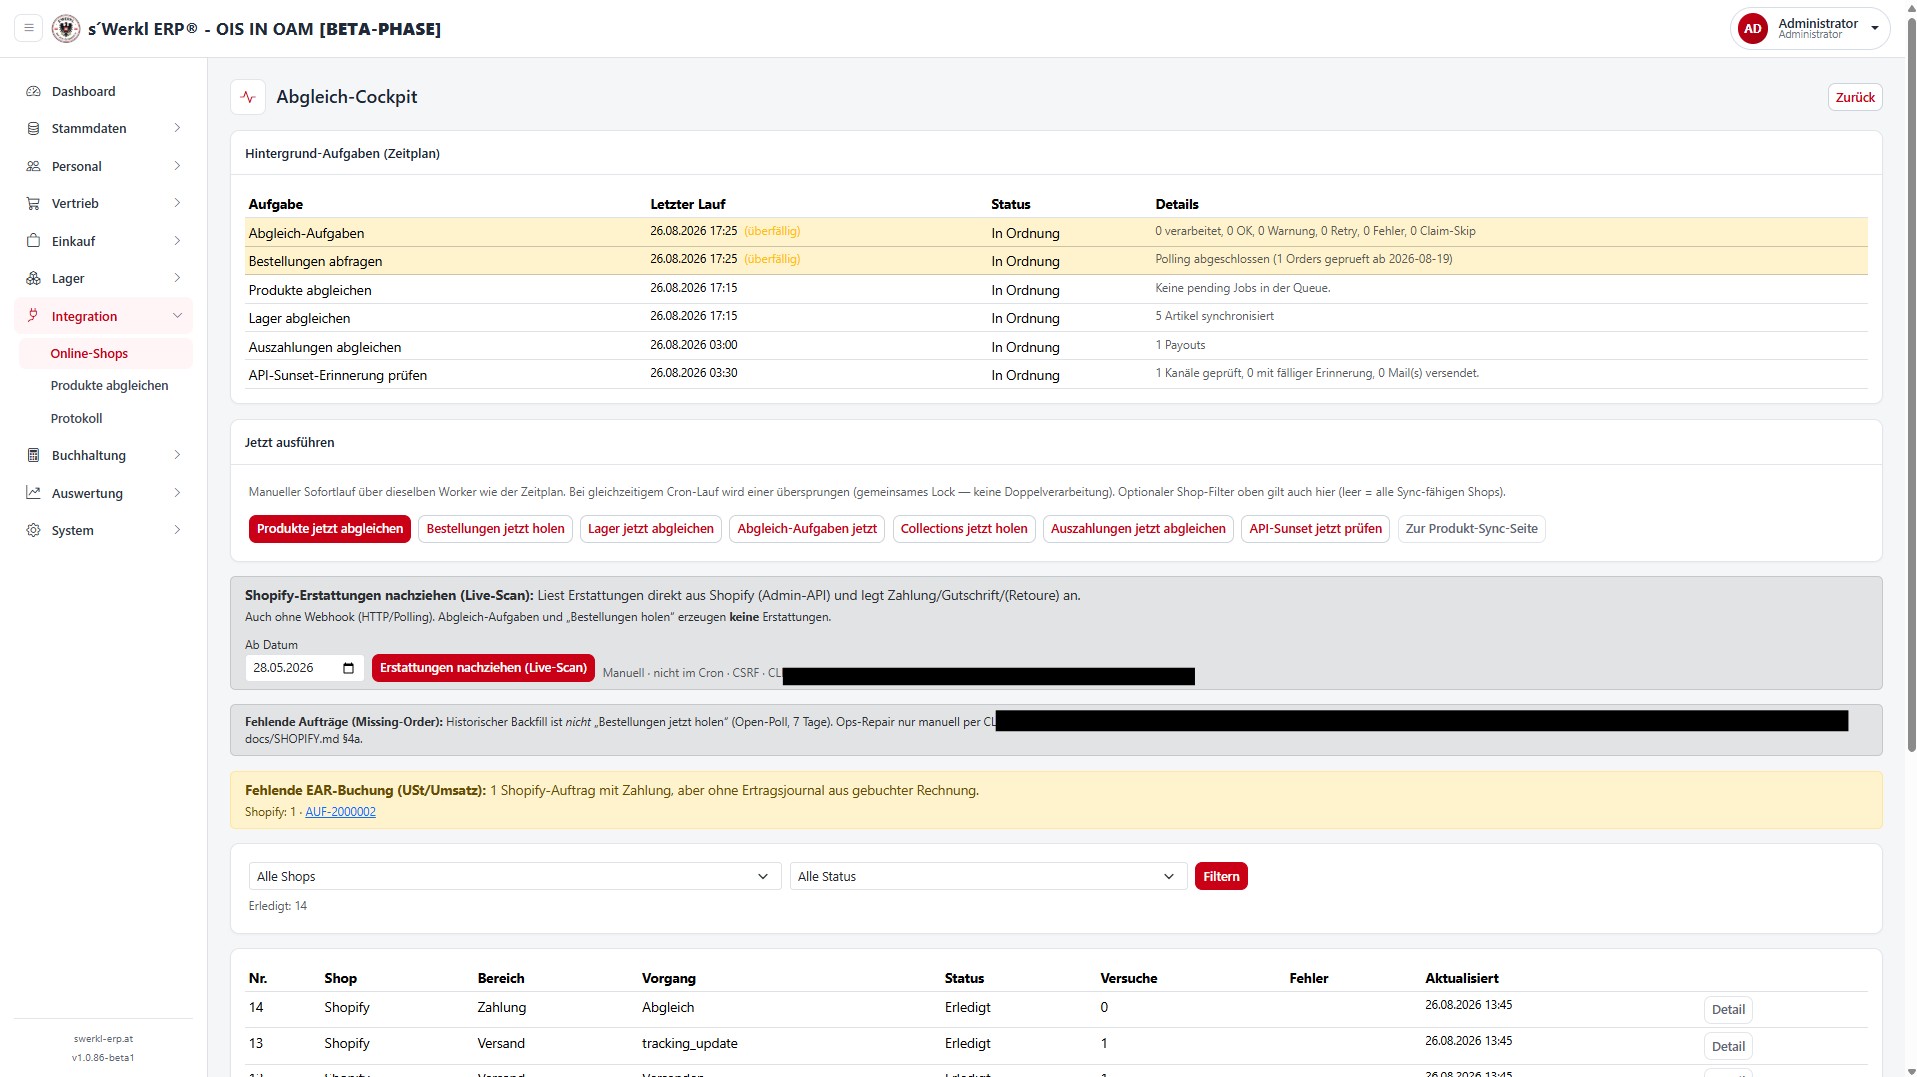Click Bestellungen jetzt holen button
1917x1077 pixels.
click(495, 529)
